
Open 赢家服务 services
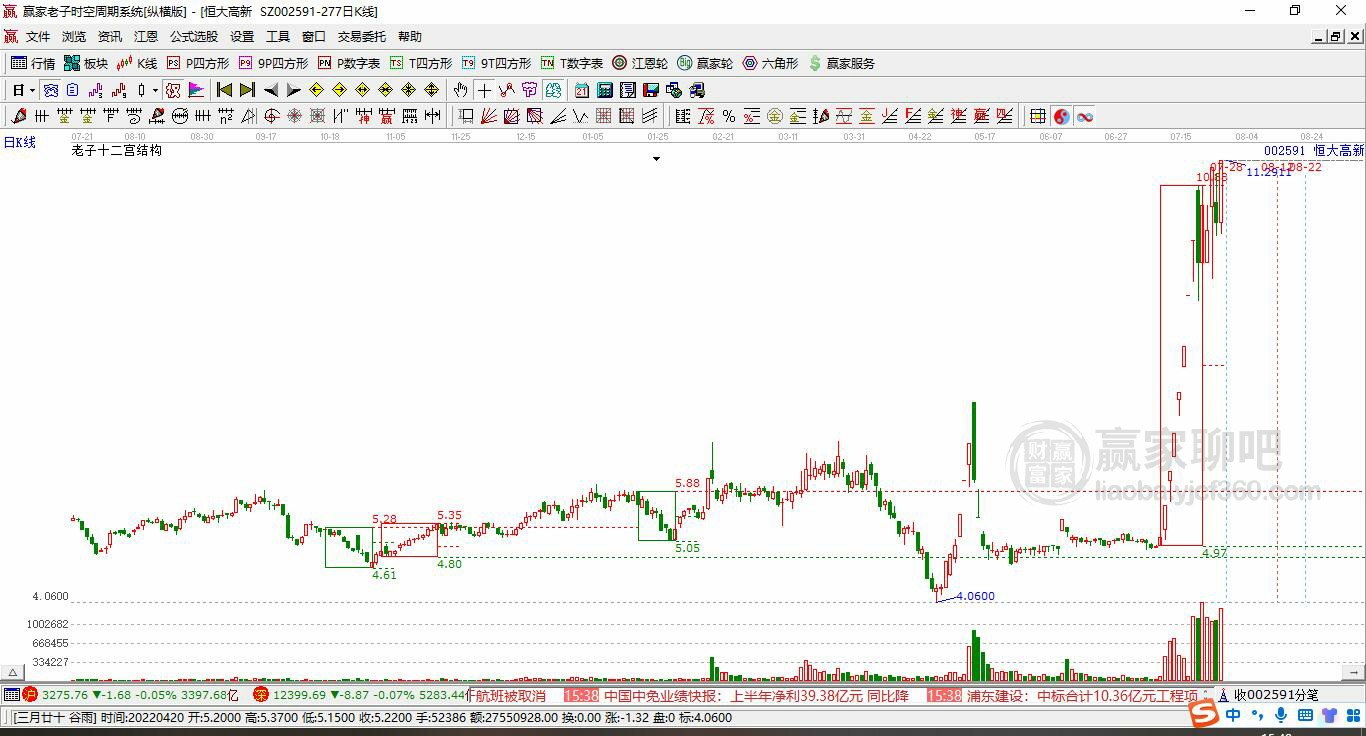click(842, 63)
